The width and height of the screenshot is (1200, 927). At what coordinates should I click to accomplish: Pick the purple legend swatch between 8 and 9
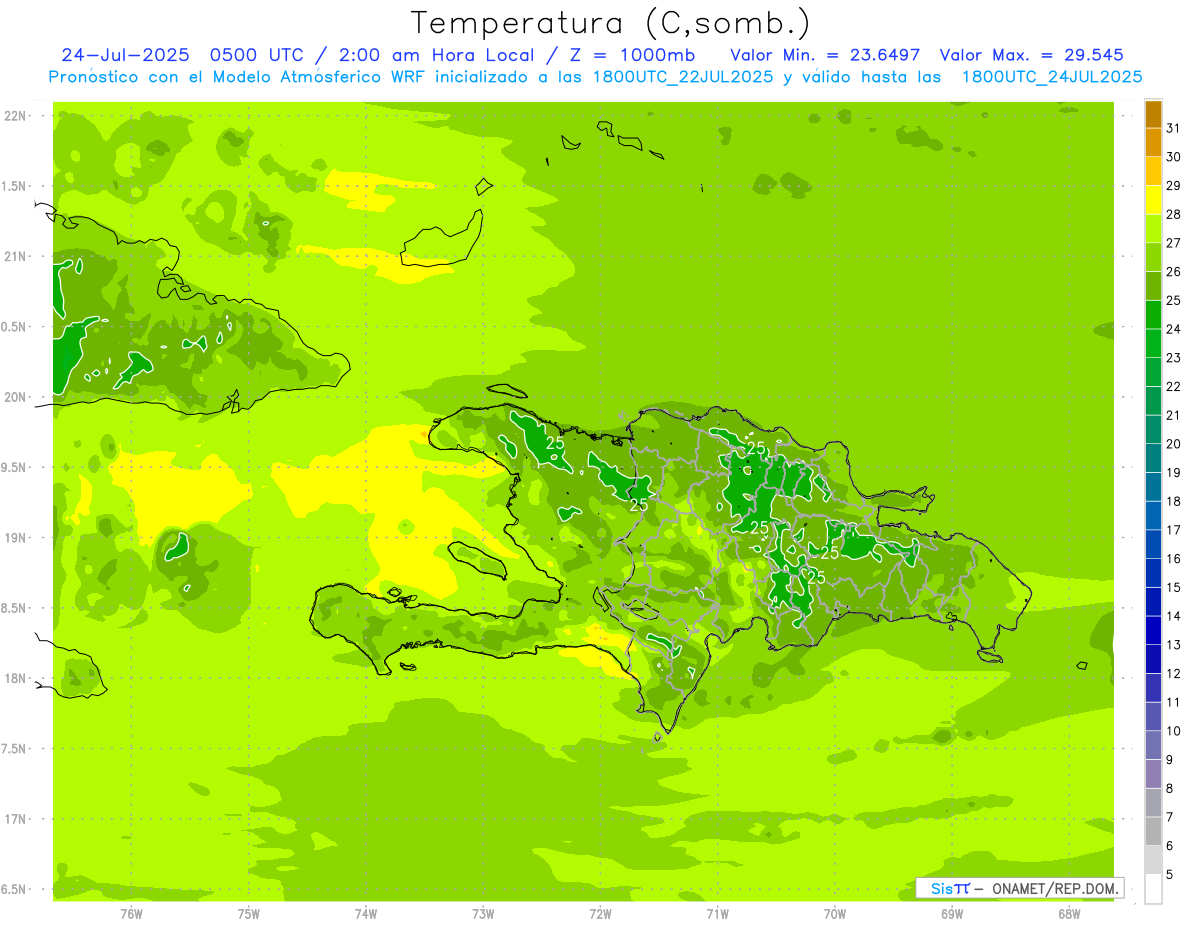click(1153, 774)
